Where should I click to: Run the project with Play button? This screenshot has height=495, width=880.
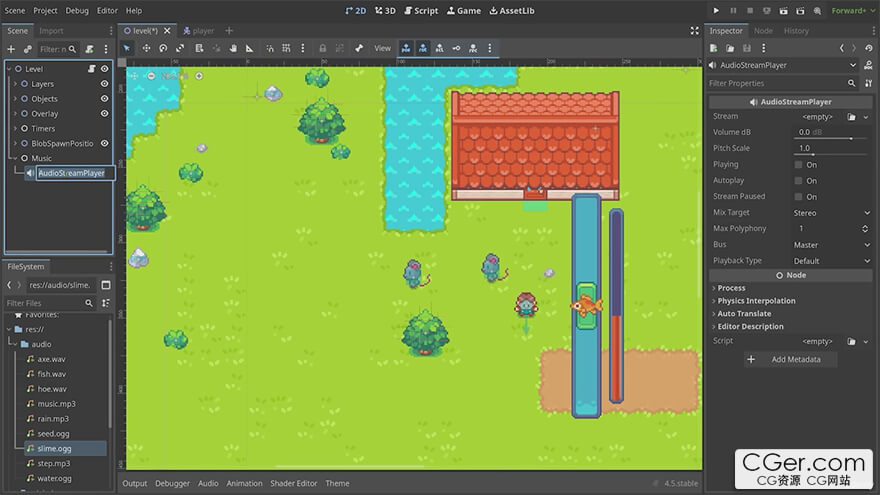(716, 10)
